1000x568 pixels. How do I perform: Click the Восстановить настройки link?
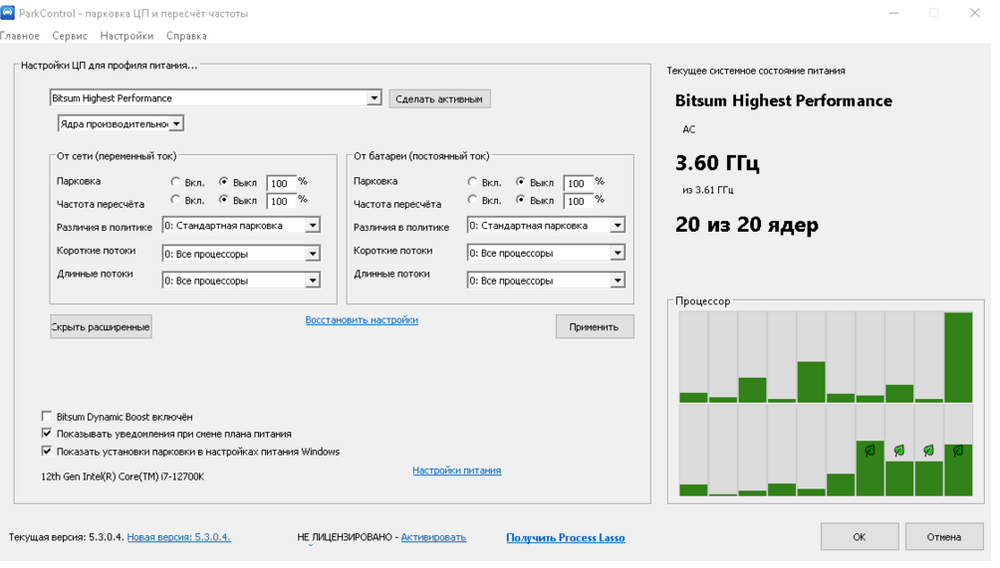pyautogui.click(x=362, y=320)
